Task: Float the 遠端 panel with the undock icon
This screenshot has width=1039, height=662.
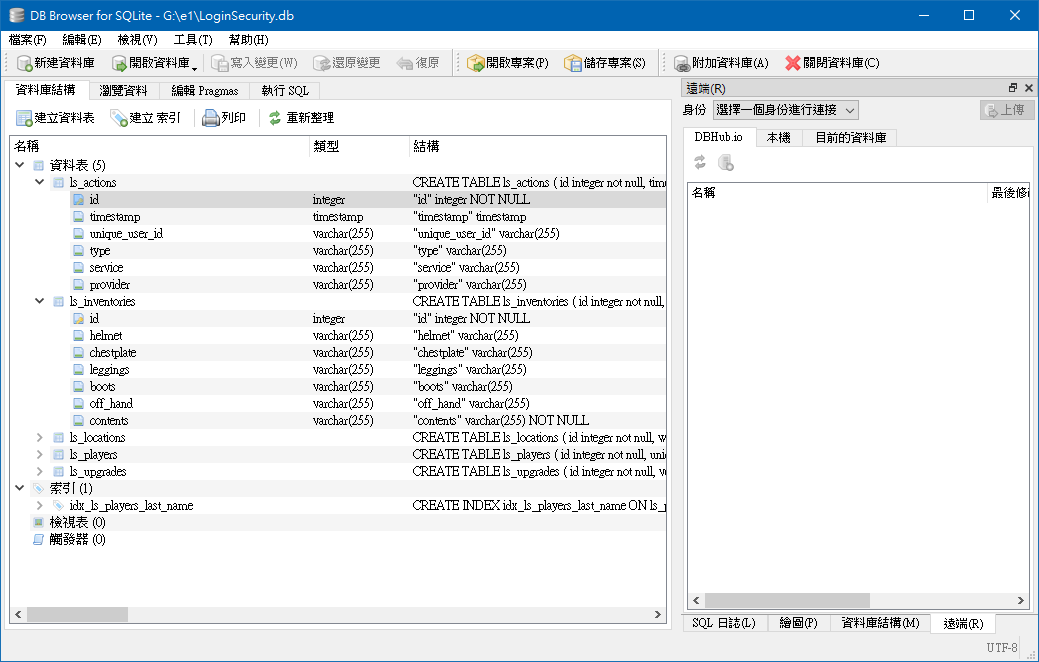Action: pyautogui.click(x=1012, y=87)
